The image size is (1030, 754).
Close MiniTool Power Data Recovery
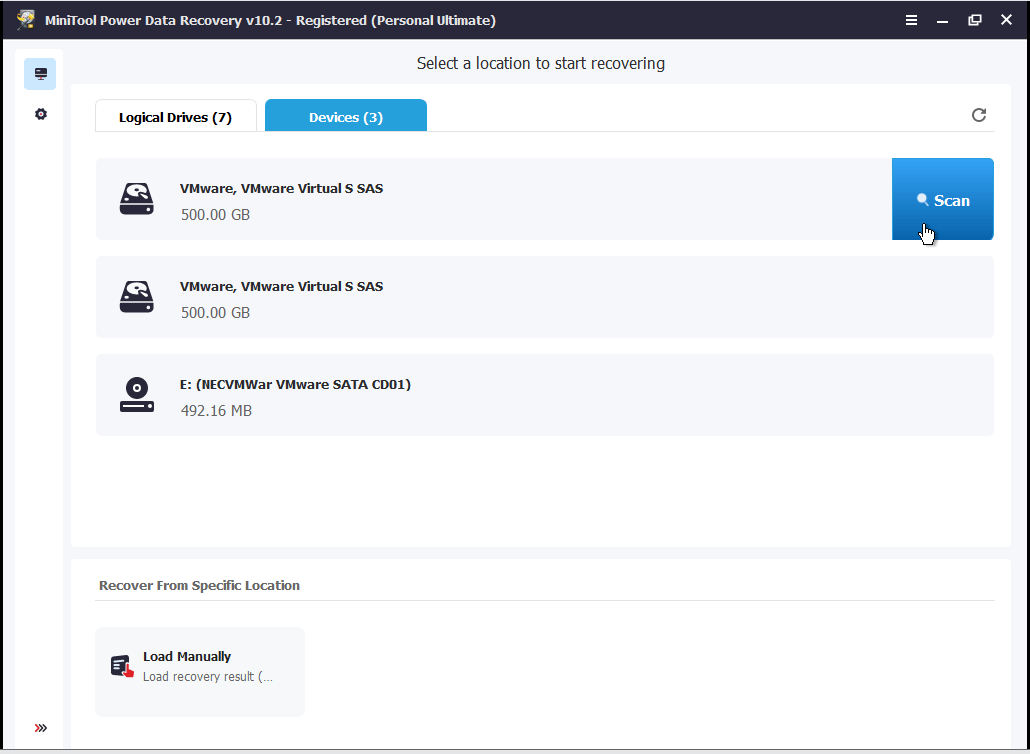[x=1006, y=20]
